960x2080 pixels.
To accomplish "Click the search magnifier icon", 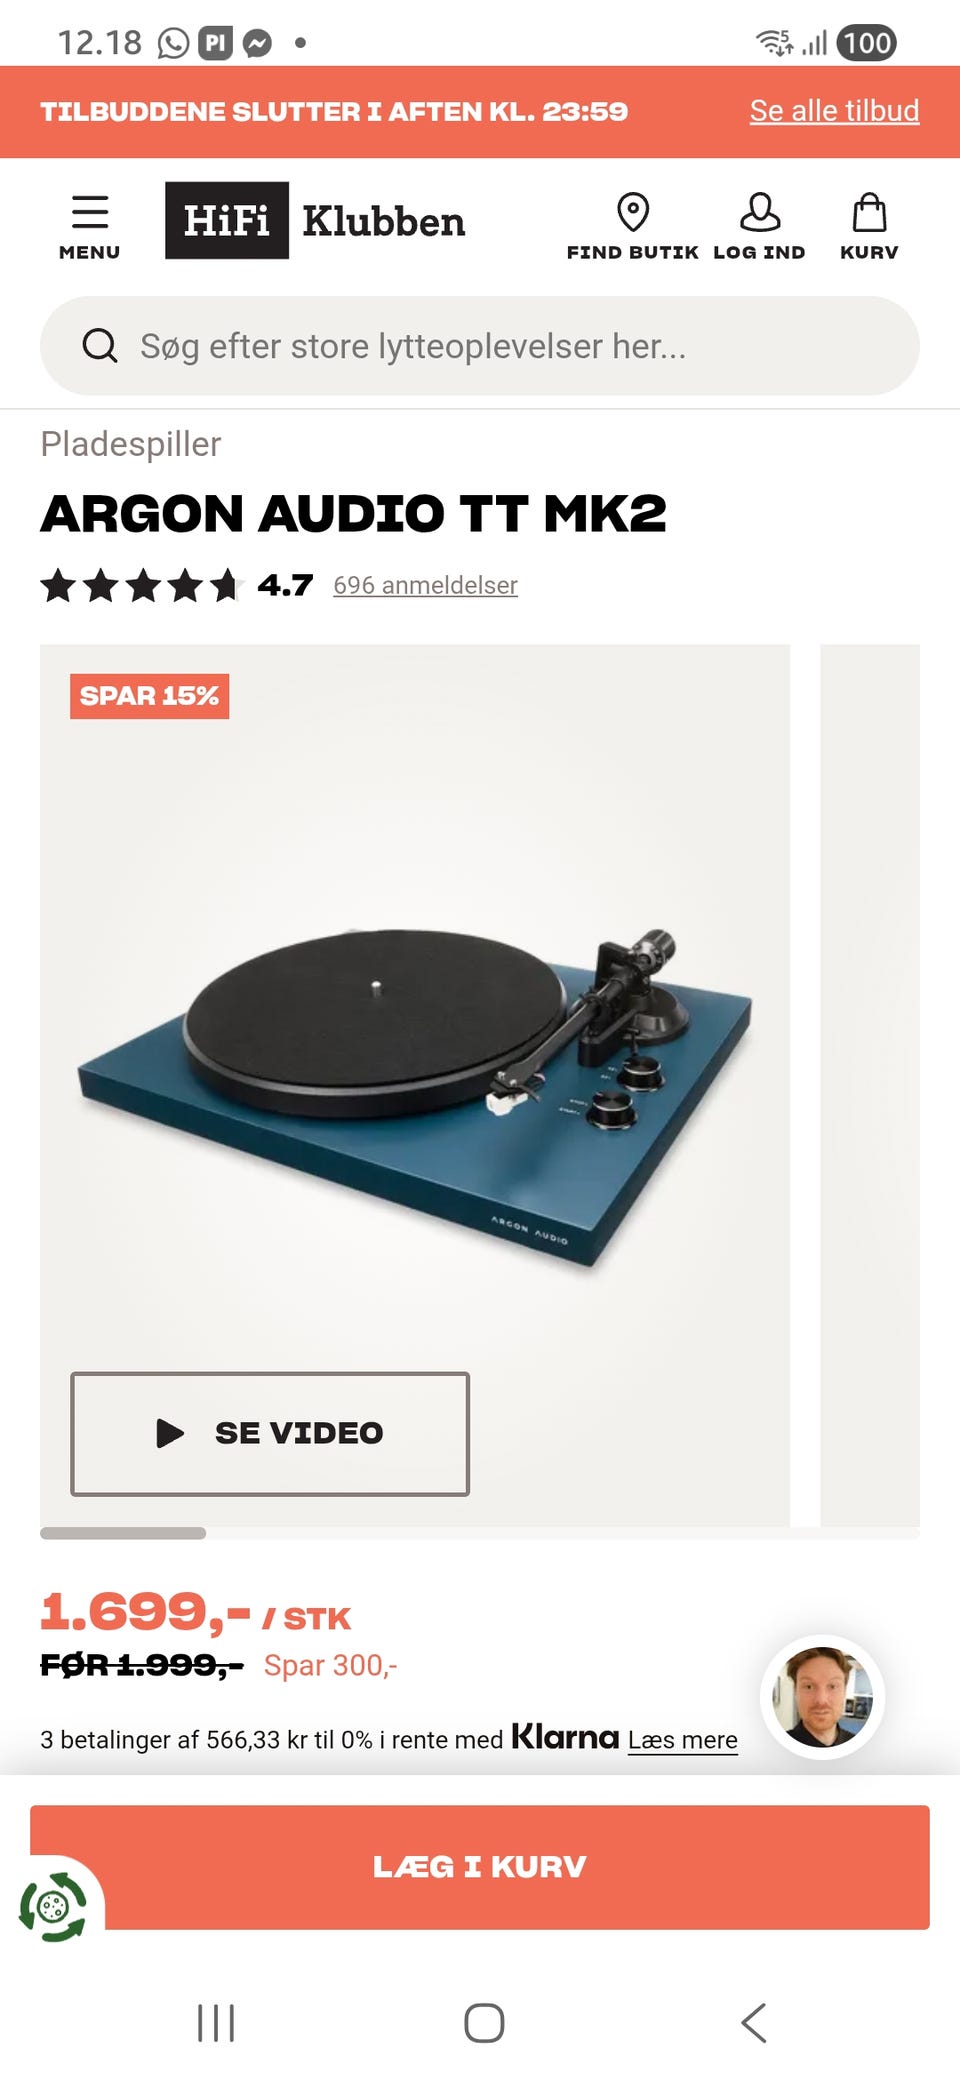I will [x=99, y=346].
